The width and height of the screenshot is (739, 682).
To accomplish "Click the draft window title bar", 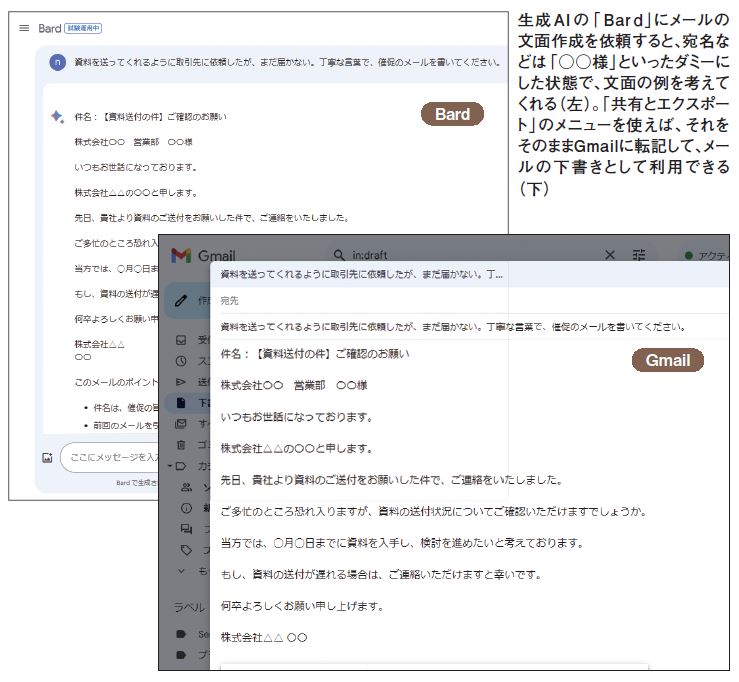I will [469, 274].
